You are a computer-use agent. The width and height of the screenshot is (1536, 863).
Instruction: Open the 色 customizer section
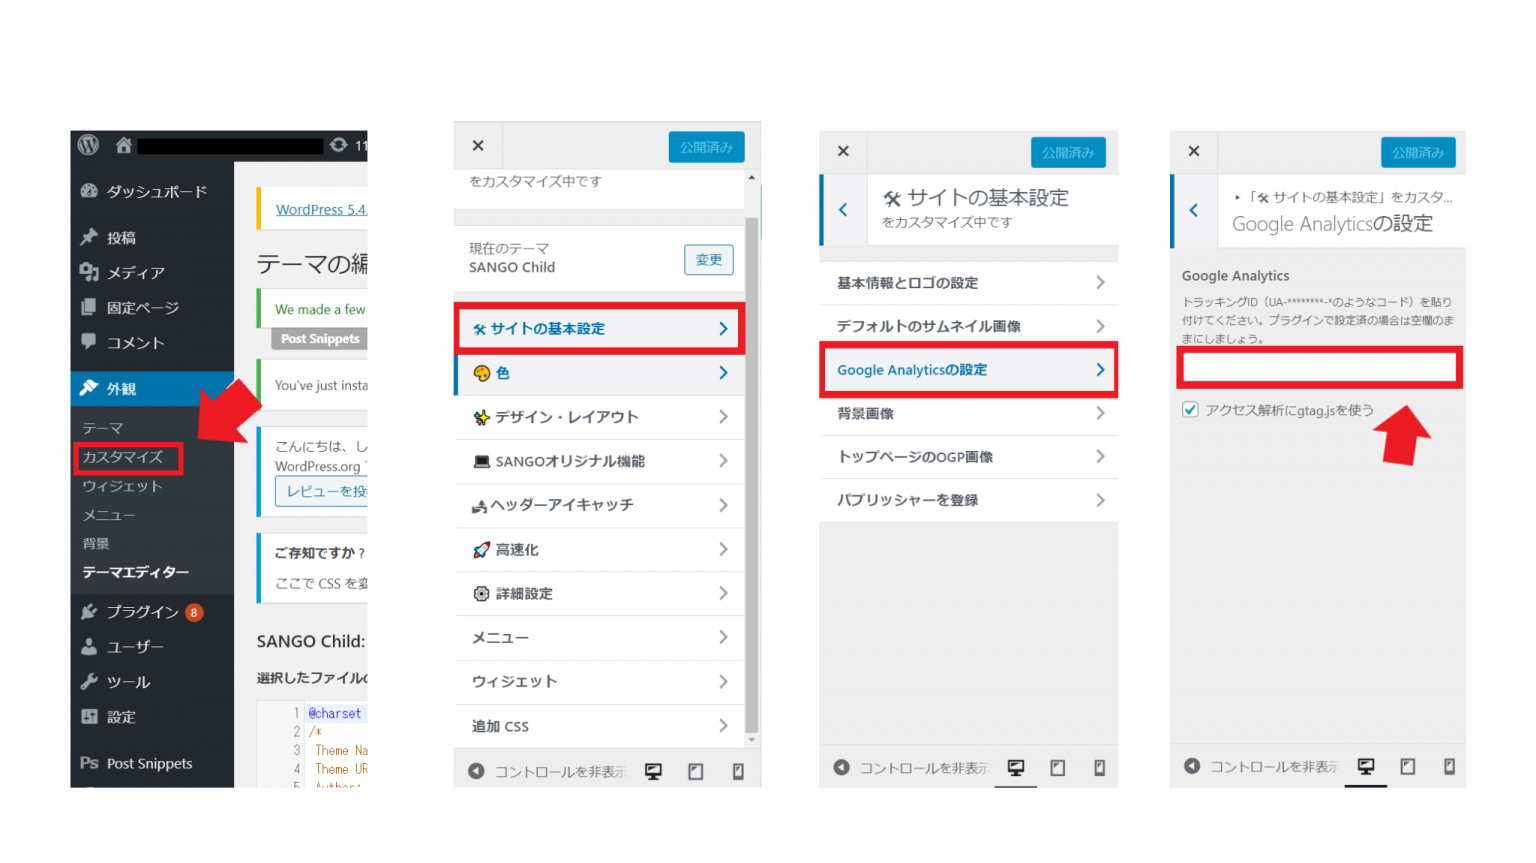pos(600,373)
